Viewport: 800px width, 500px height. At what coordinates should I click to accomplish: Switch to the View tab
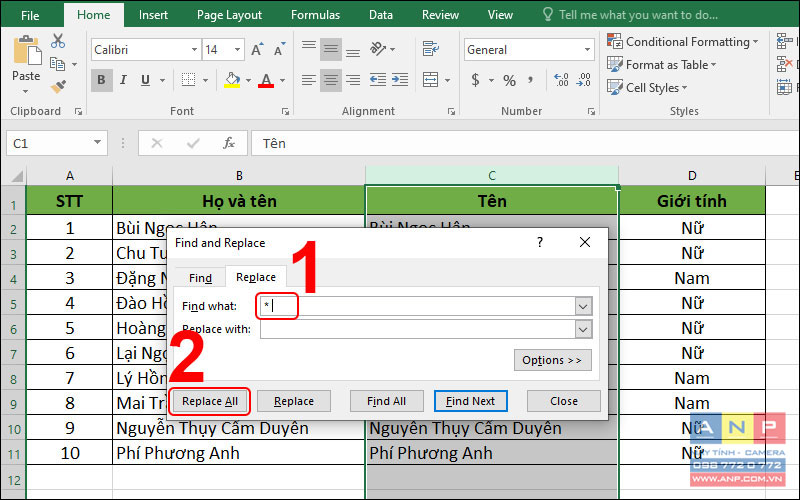(x=500, y=15)
